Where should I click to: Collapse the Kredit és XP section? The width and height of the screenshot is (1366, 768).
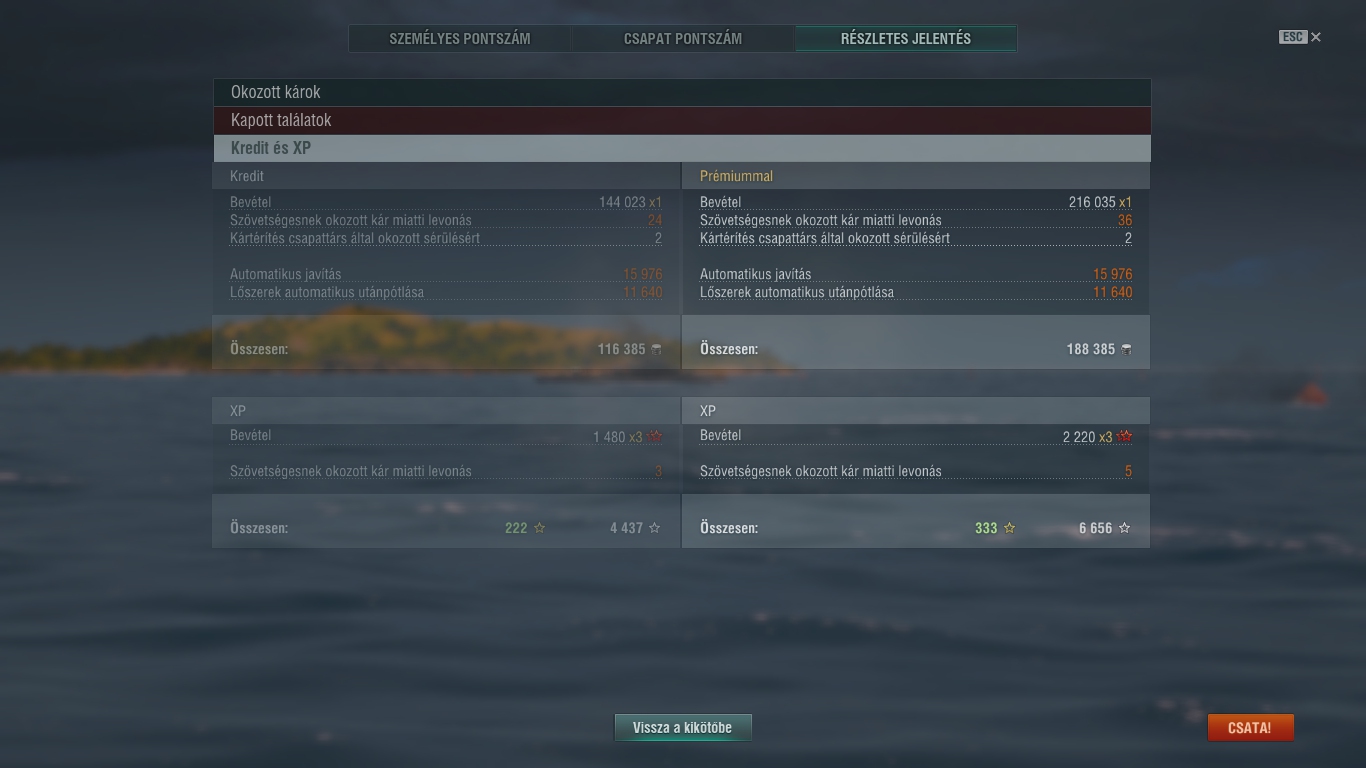pyautogui.click(x=682, y=148)
